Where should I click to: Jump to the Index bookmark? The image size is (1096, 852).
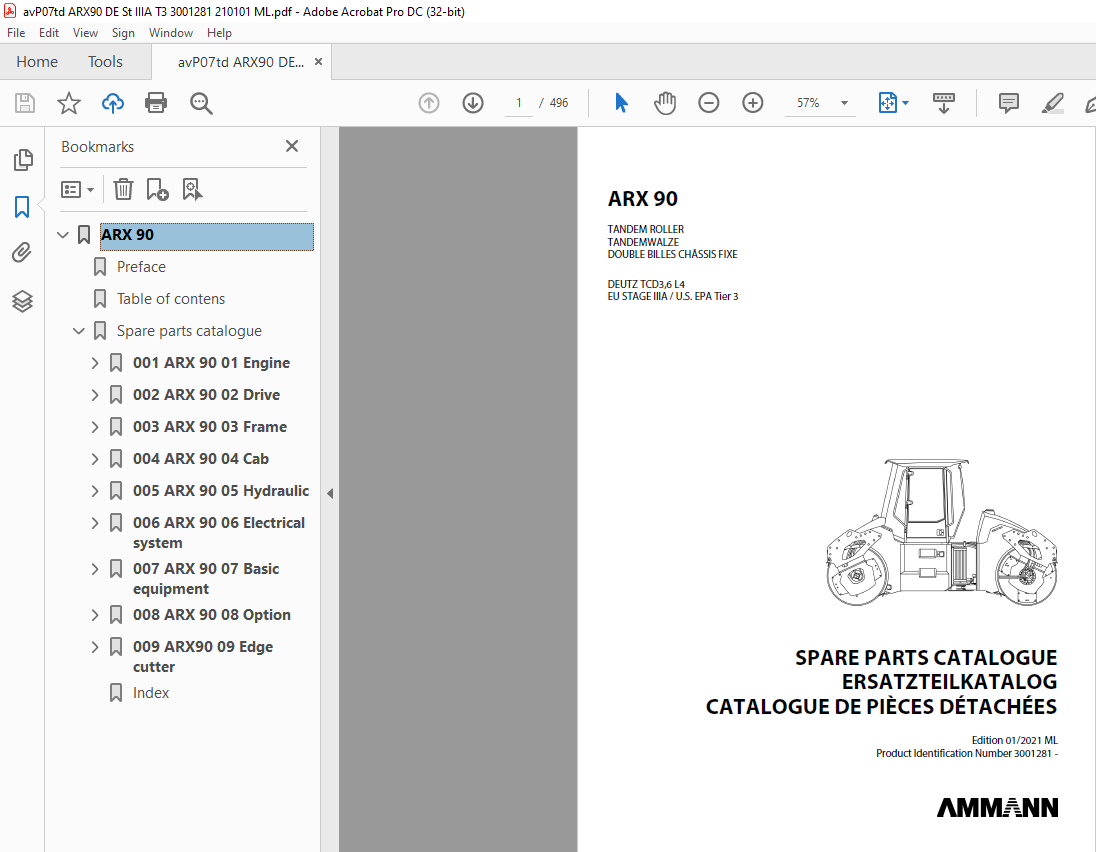(151, 693)
